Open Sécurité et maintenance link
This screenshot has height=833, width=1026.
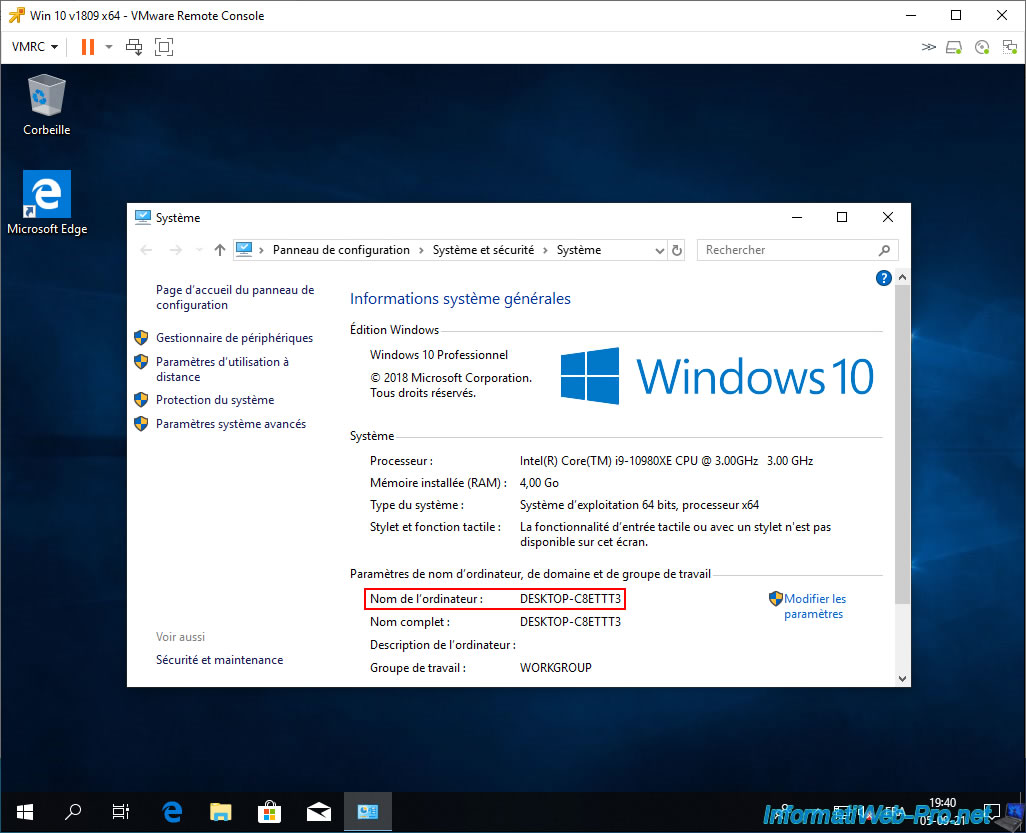219,660
